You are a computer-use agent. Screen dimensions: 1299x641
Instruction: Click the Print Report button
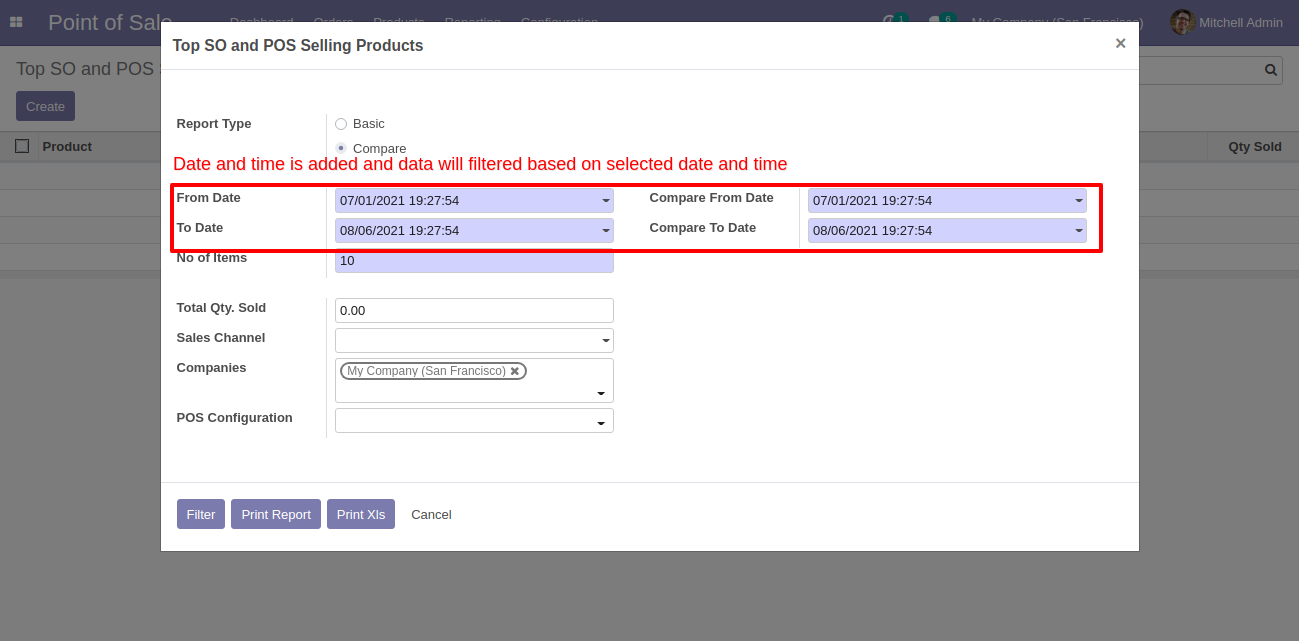pyautogui.click(x=276, y=514)
